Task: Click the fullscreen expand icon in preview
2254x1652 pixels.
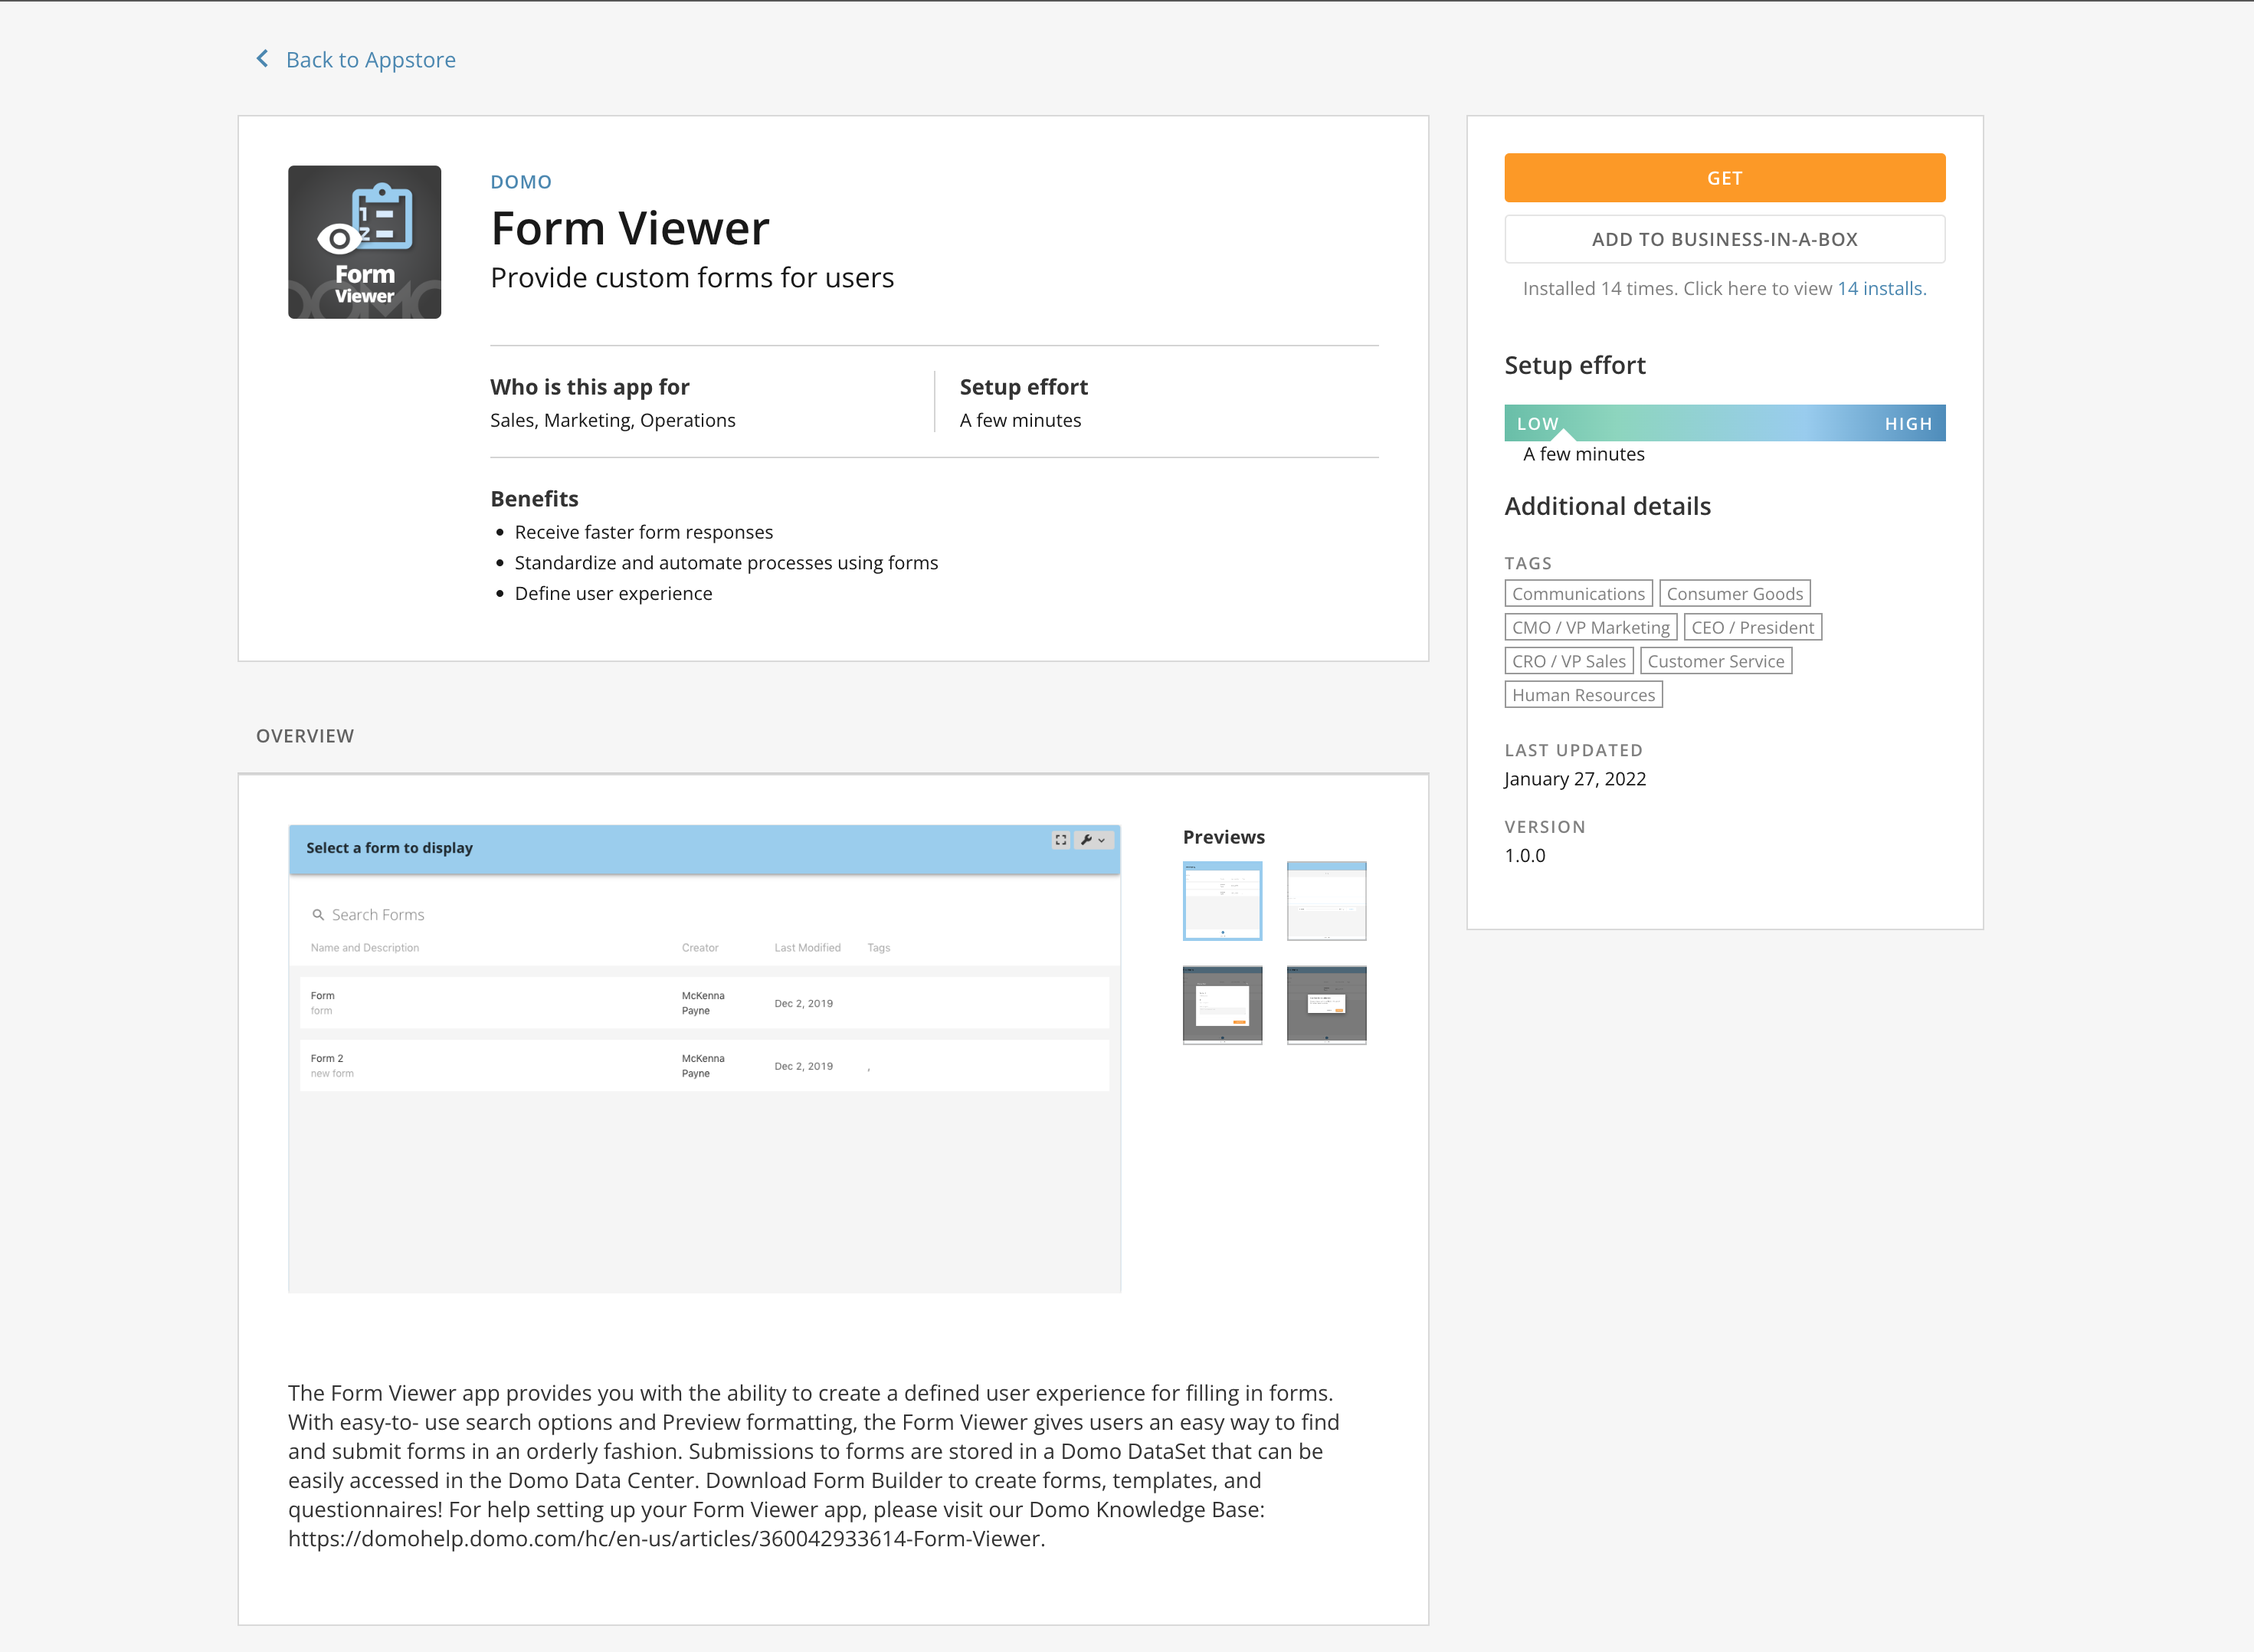Action: tap(1060, 840)
